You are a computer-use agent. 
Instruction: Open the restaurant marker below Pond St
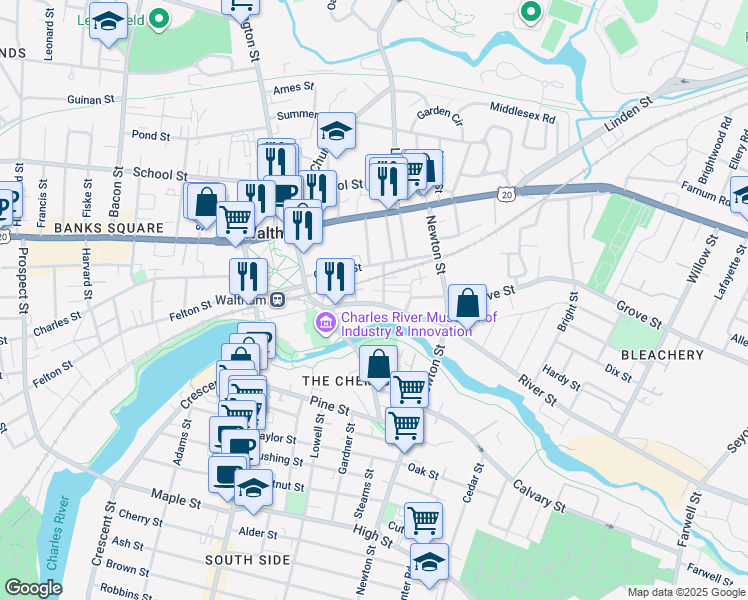[276, 163]
